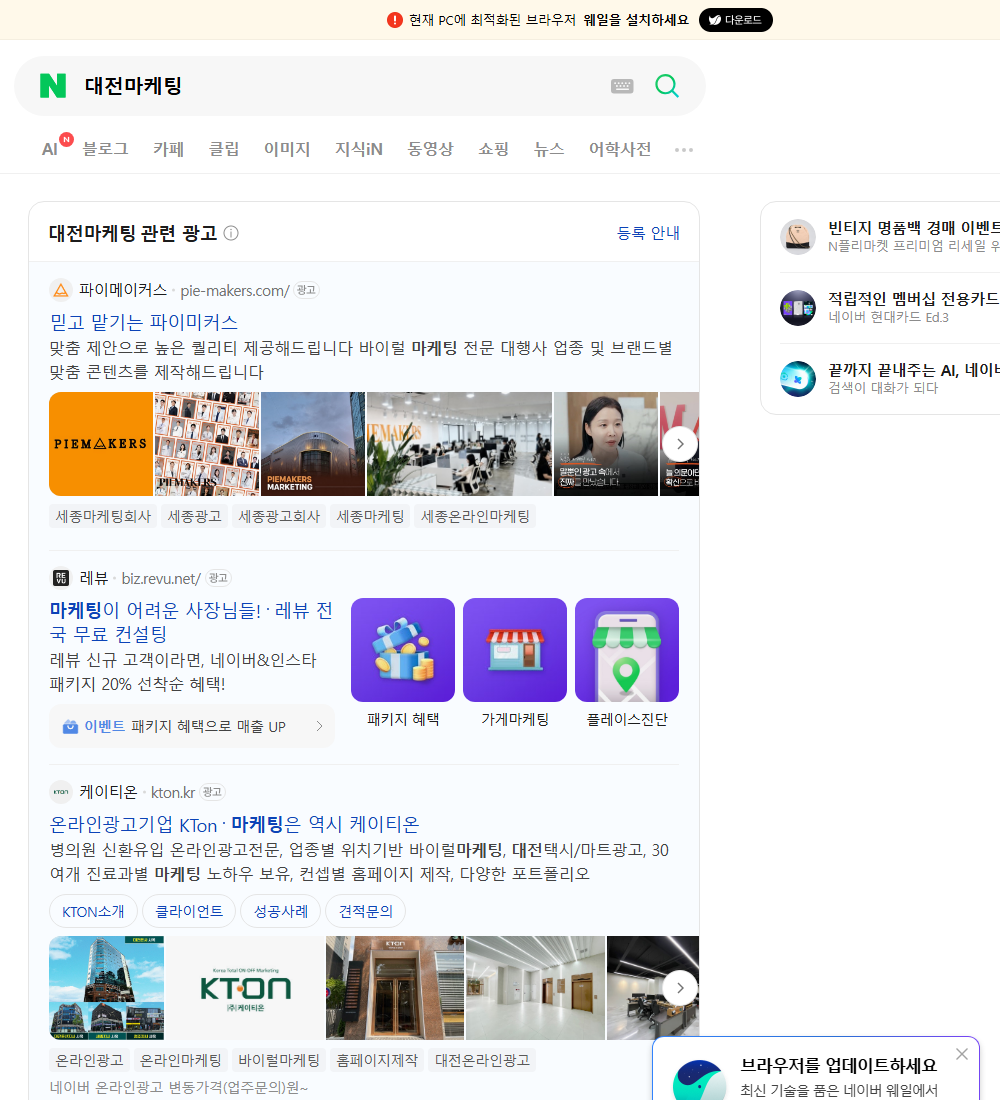This screenshot has width=1000, height=1100.
Task: Click the 멤버십 전용카드 round thumbnail
Action: pyautogui.click(x=798, y=308)
